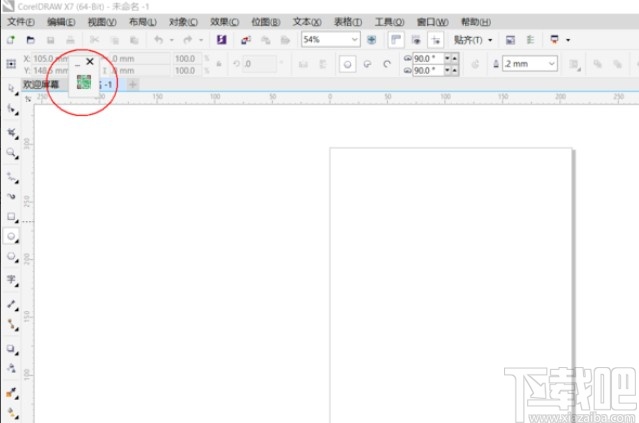The height and width of the screenshot is (423, 639).
Task: Toggle the Show Guidelines button
Action: tap(436, 40)
